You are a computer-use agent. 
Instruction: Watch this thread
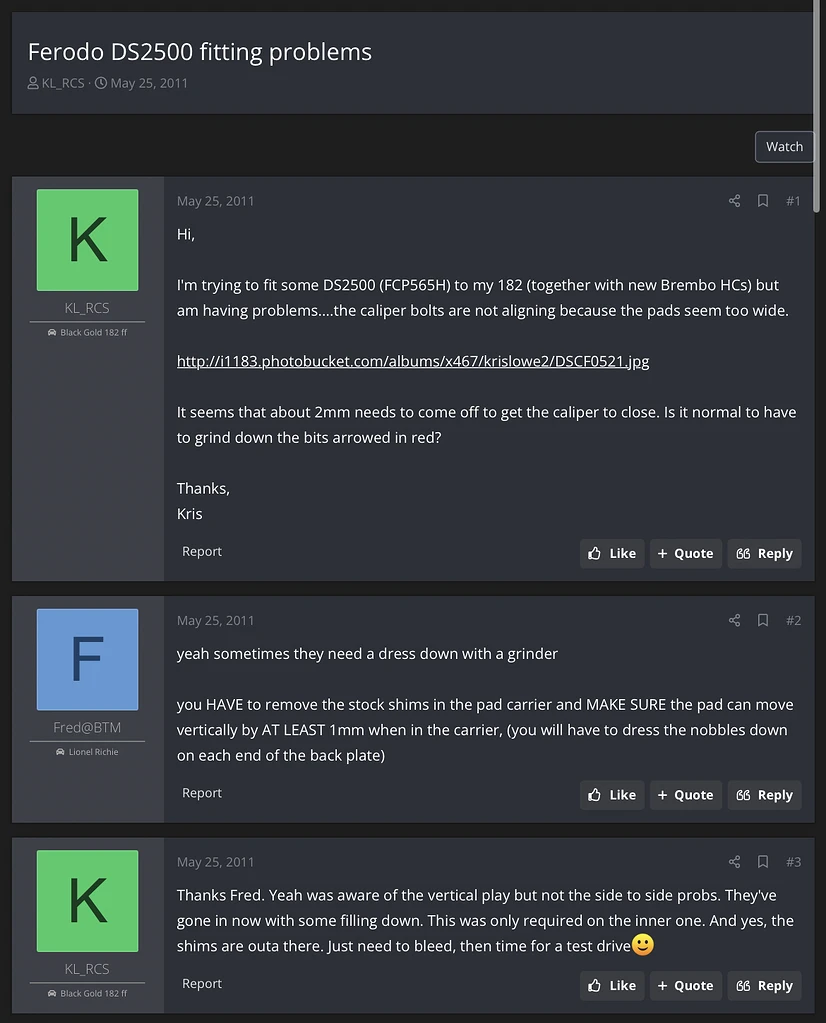point(784,147)
